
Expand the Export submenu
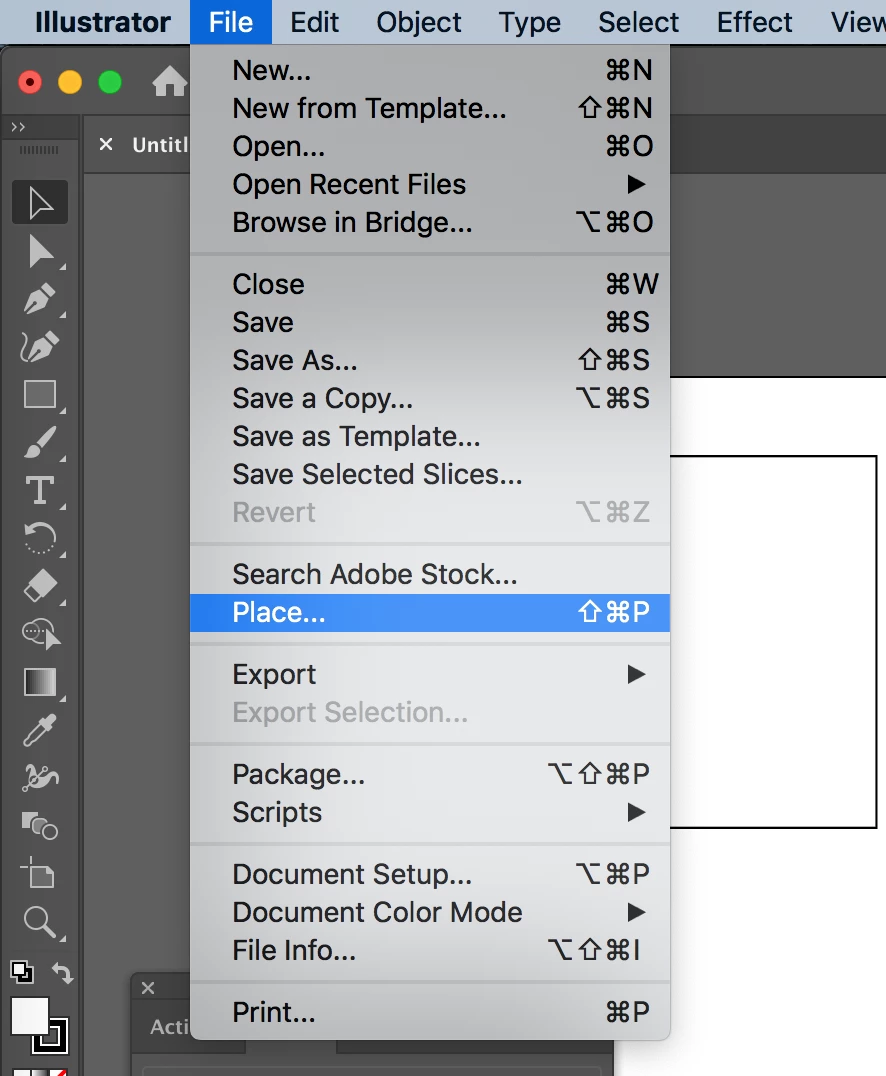[x=430, y=675]
